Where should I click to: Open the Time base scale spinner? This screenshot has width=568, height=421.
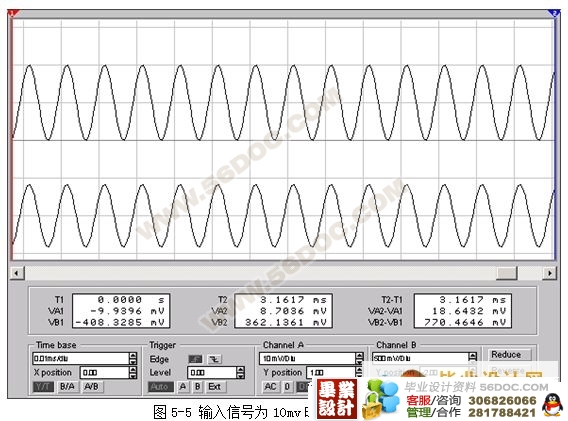133,358
